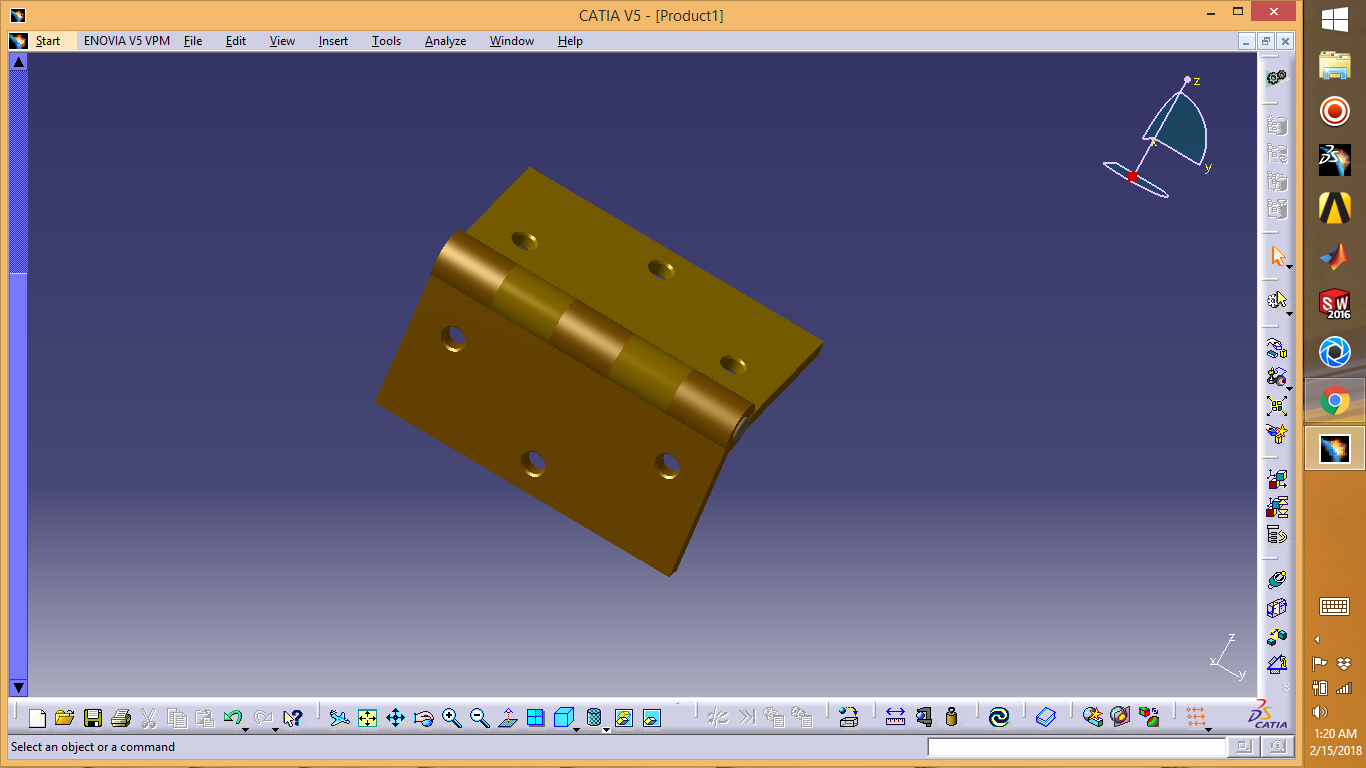
Task: Expand the orange pattern icon dropdown arrow
Action: pyautogui.click(x=1208, y=729)
